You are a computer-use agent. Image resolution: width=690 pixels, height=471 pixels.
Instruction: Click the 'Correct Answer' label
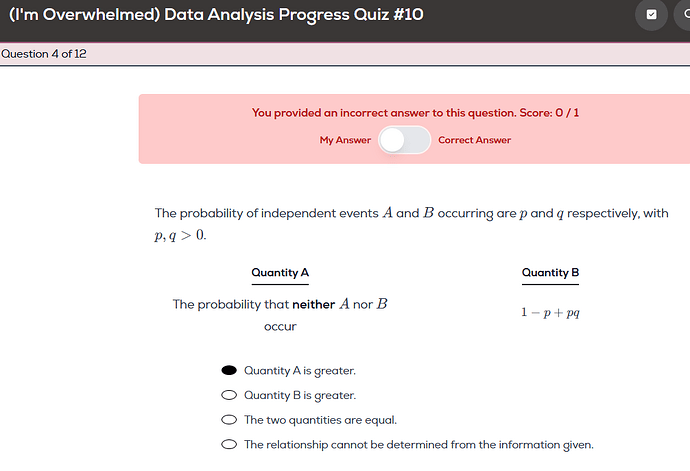point(474,140)
